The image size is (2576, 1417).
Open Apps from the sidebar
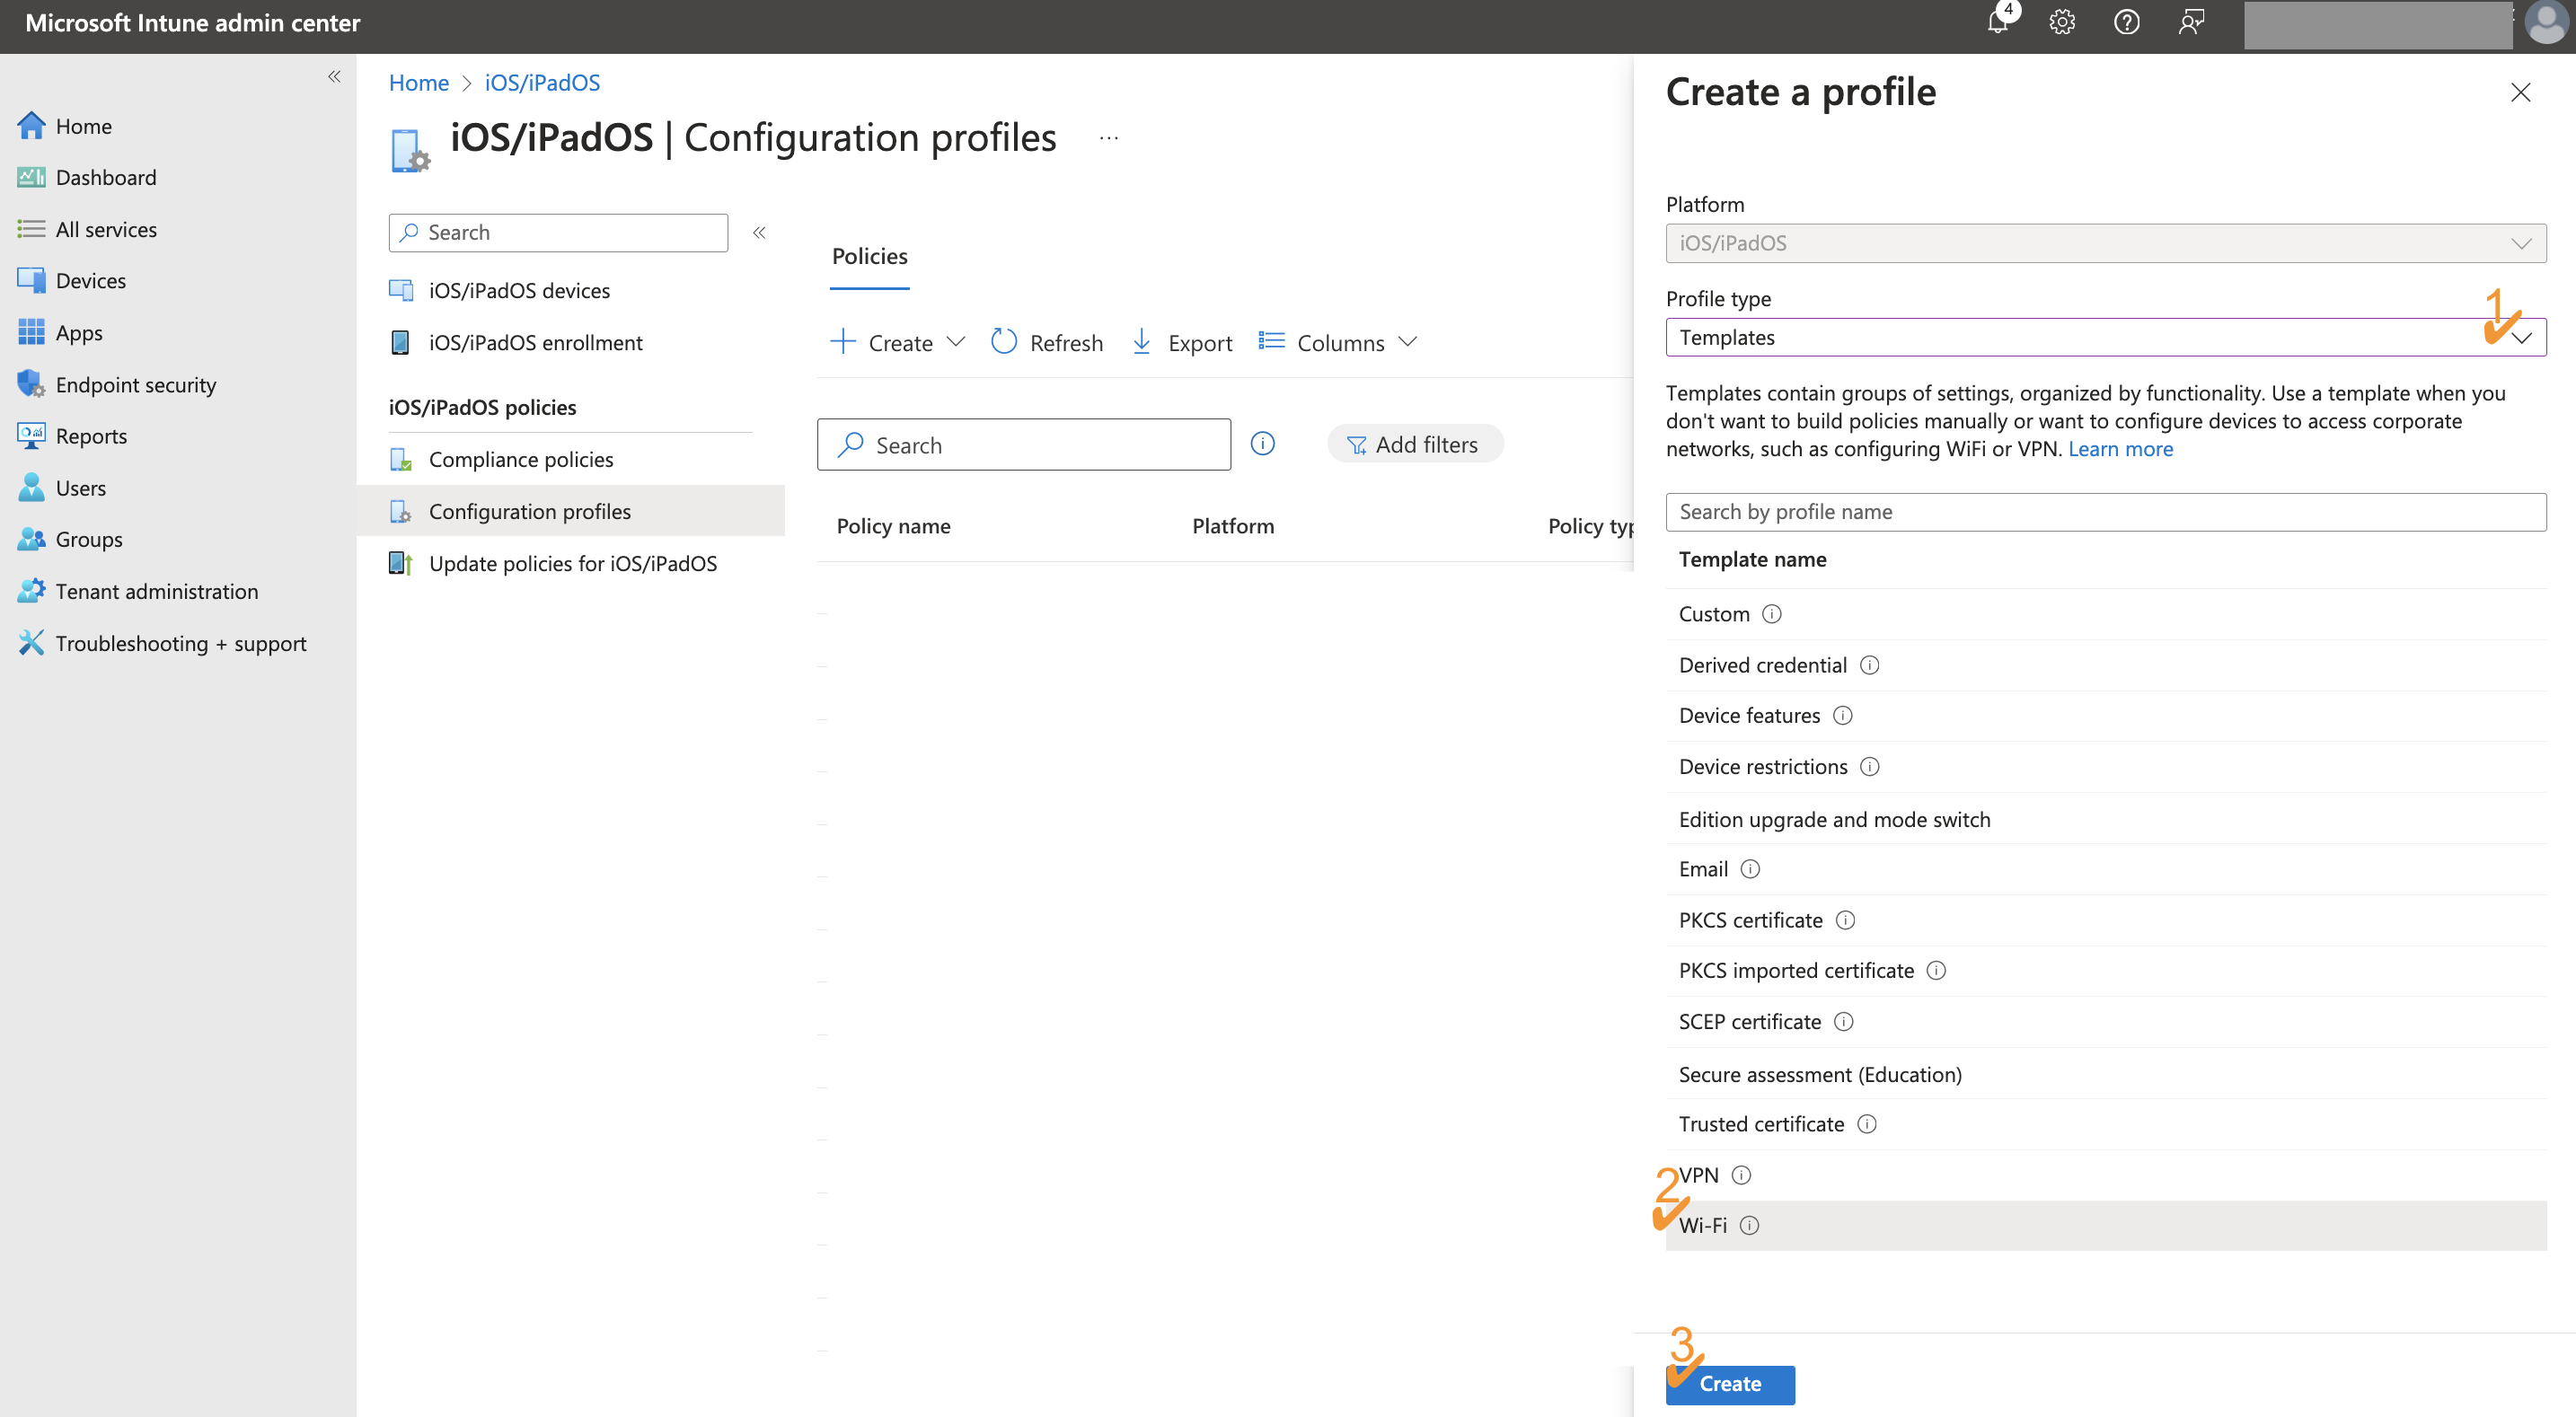click(x=79, y=332)
